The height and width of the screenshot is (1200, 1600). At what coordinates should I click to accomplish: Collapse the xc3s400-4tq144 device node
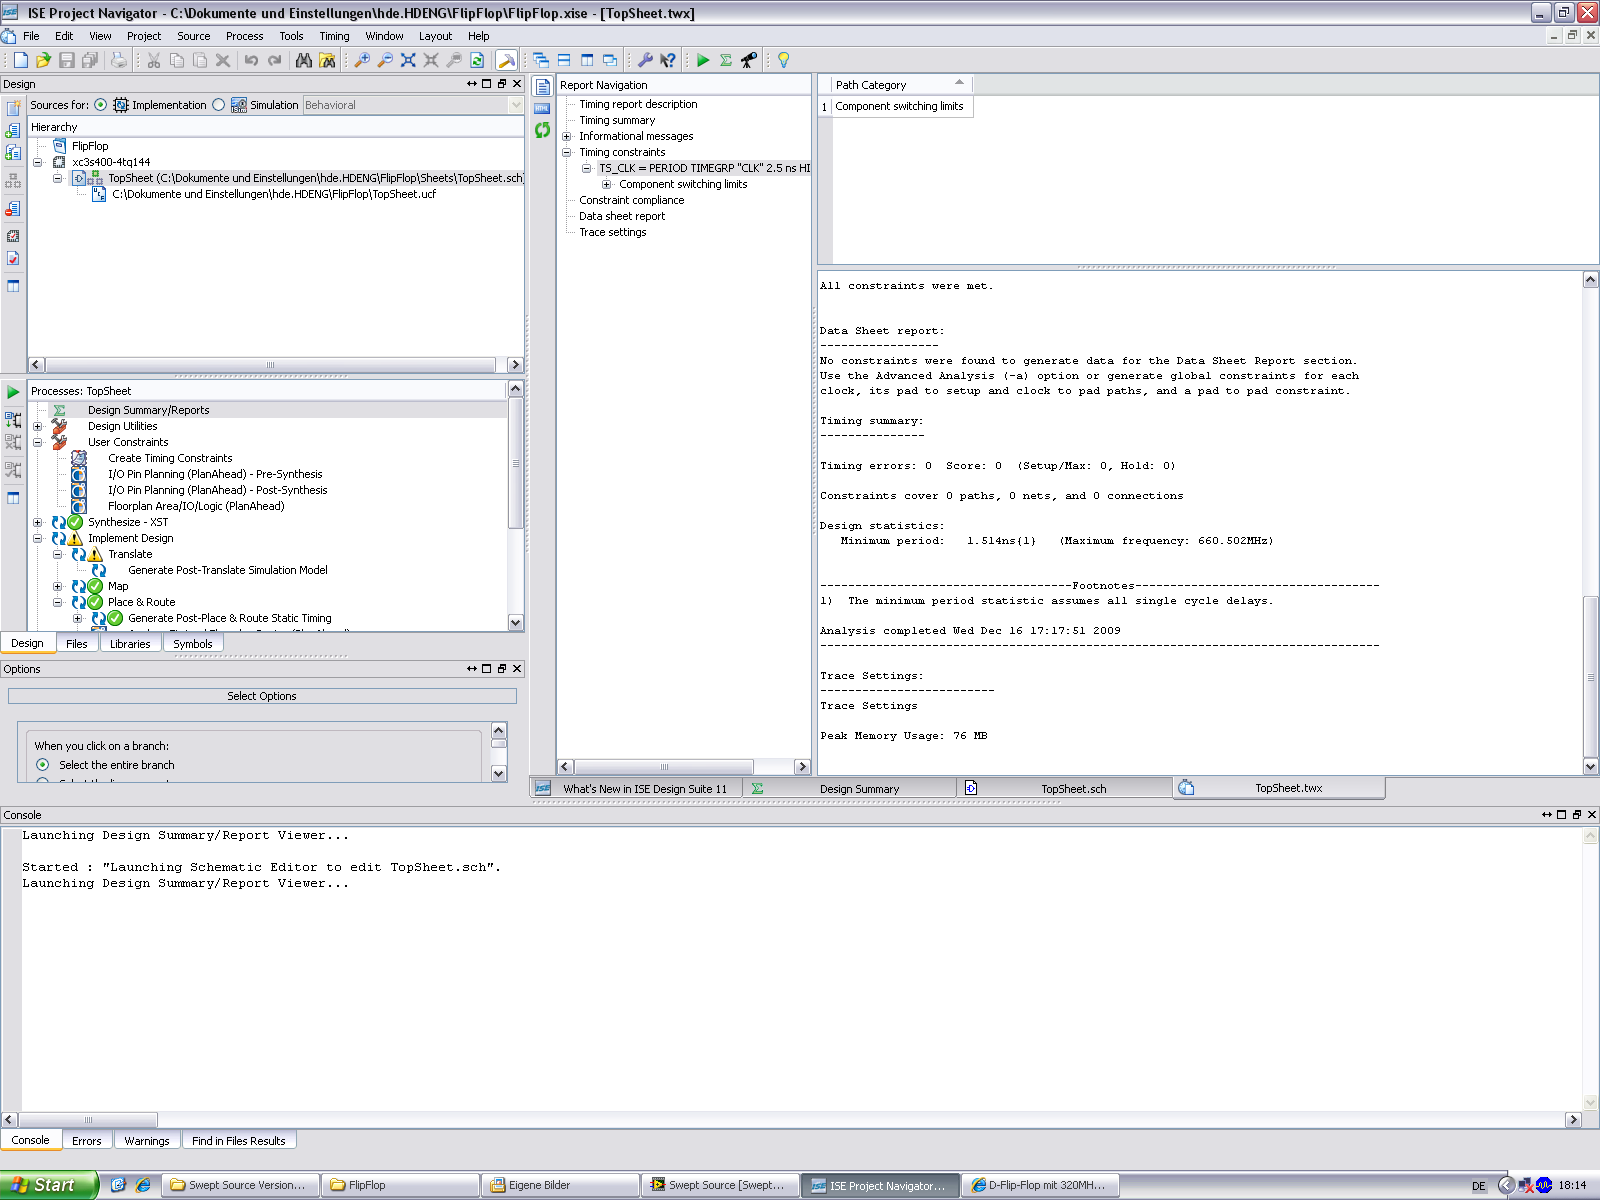[x=38, y=162]
